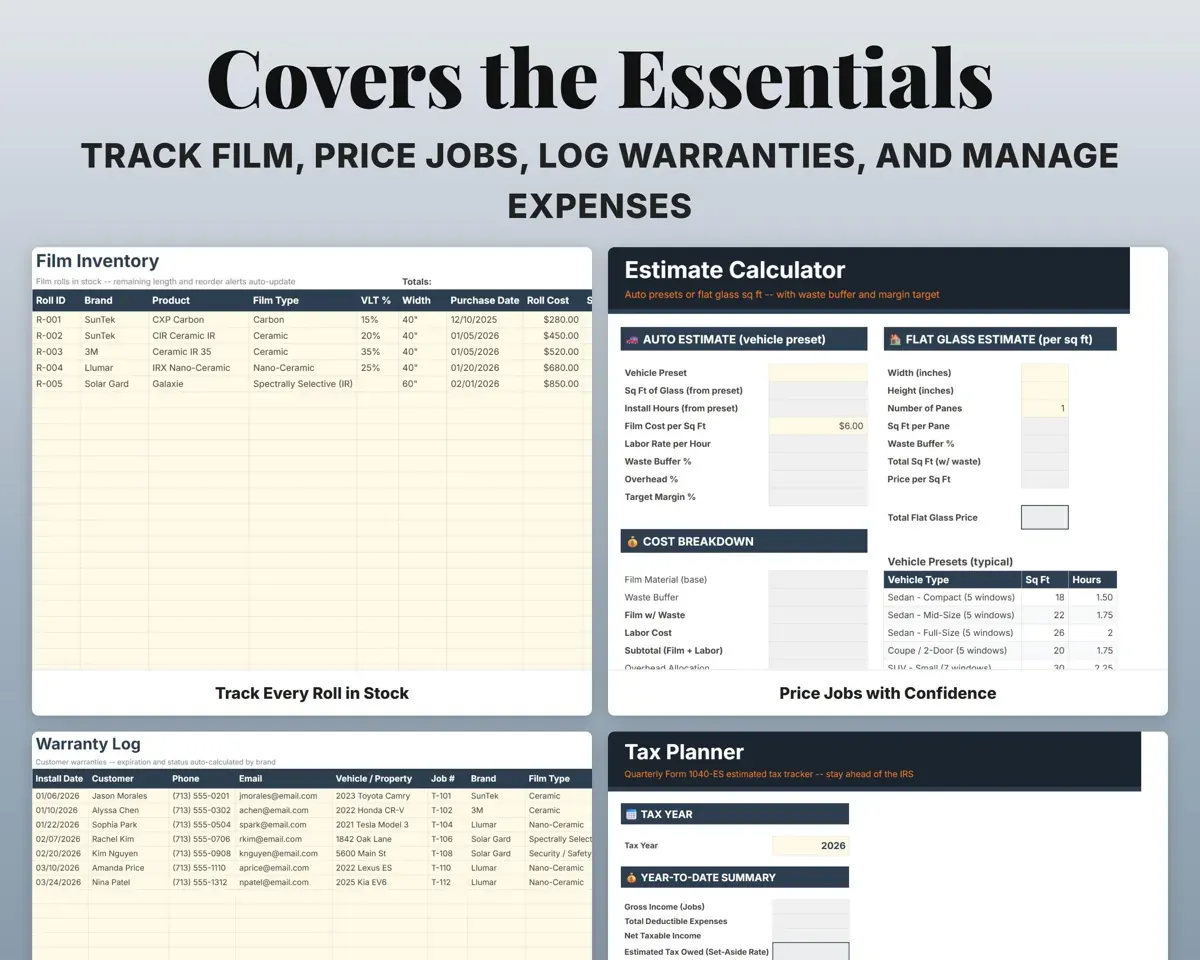This screenshot has width=1200, height=960.
Task: Click the money bag icon beside COST BREAKDOWN
Action: 632,542
